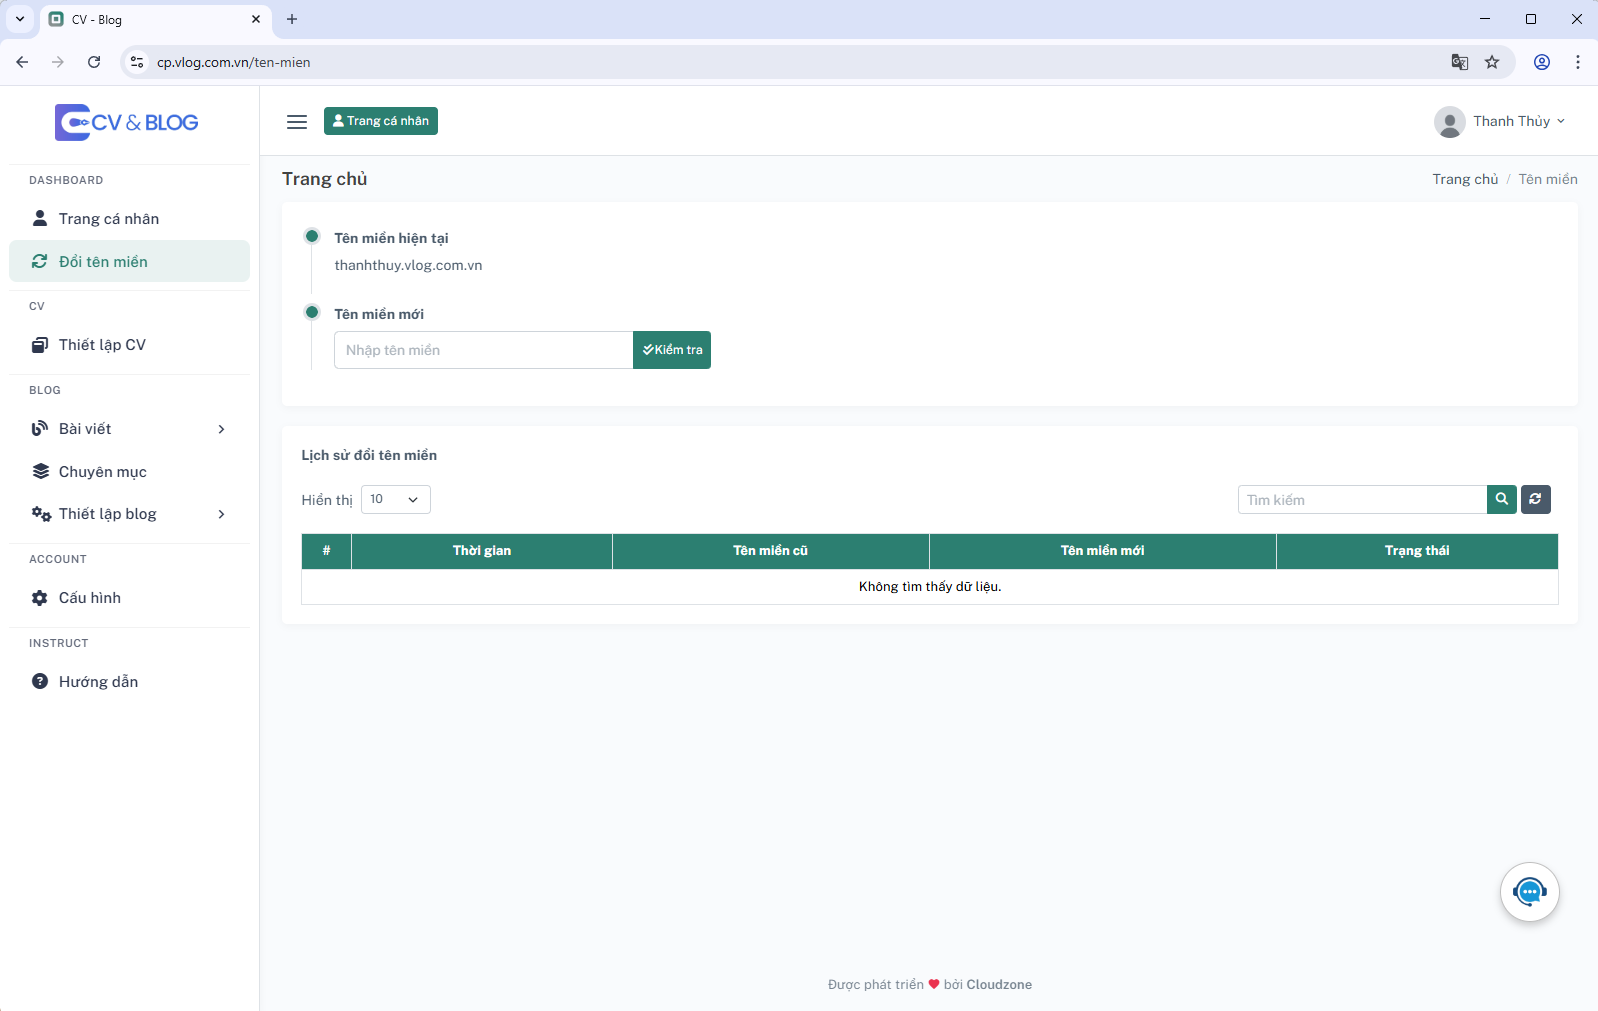The image size is (1598, 1011).
Task: Click Kiểm tra domain check button
Action: [x=672, y=350]
